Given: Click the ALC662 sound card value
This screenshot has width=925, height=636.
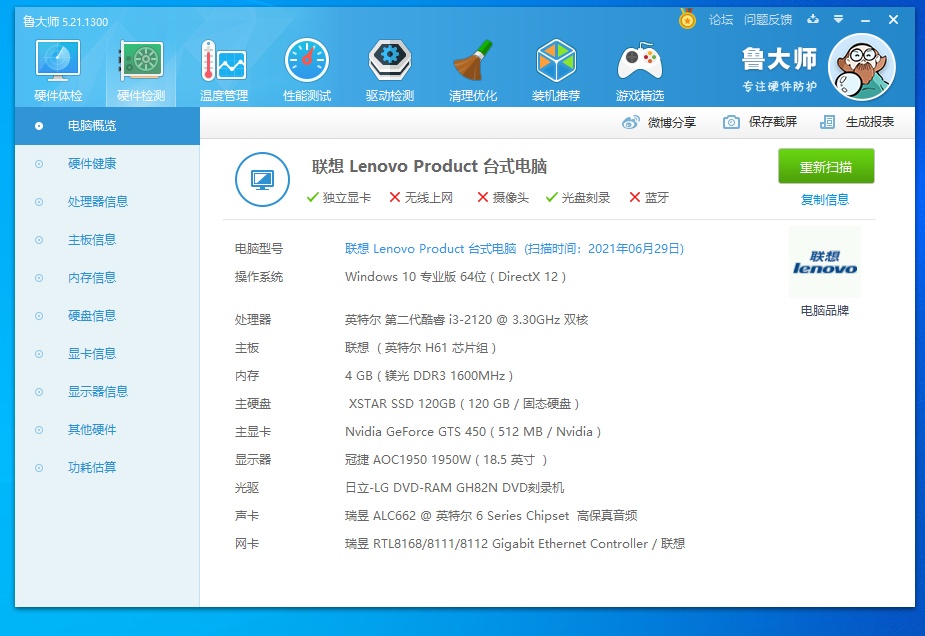Looking at the screenshot, I should tap(491, 516).
